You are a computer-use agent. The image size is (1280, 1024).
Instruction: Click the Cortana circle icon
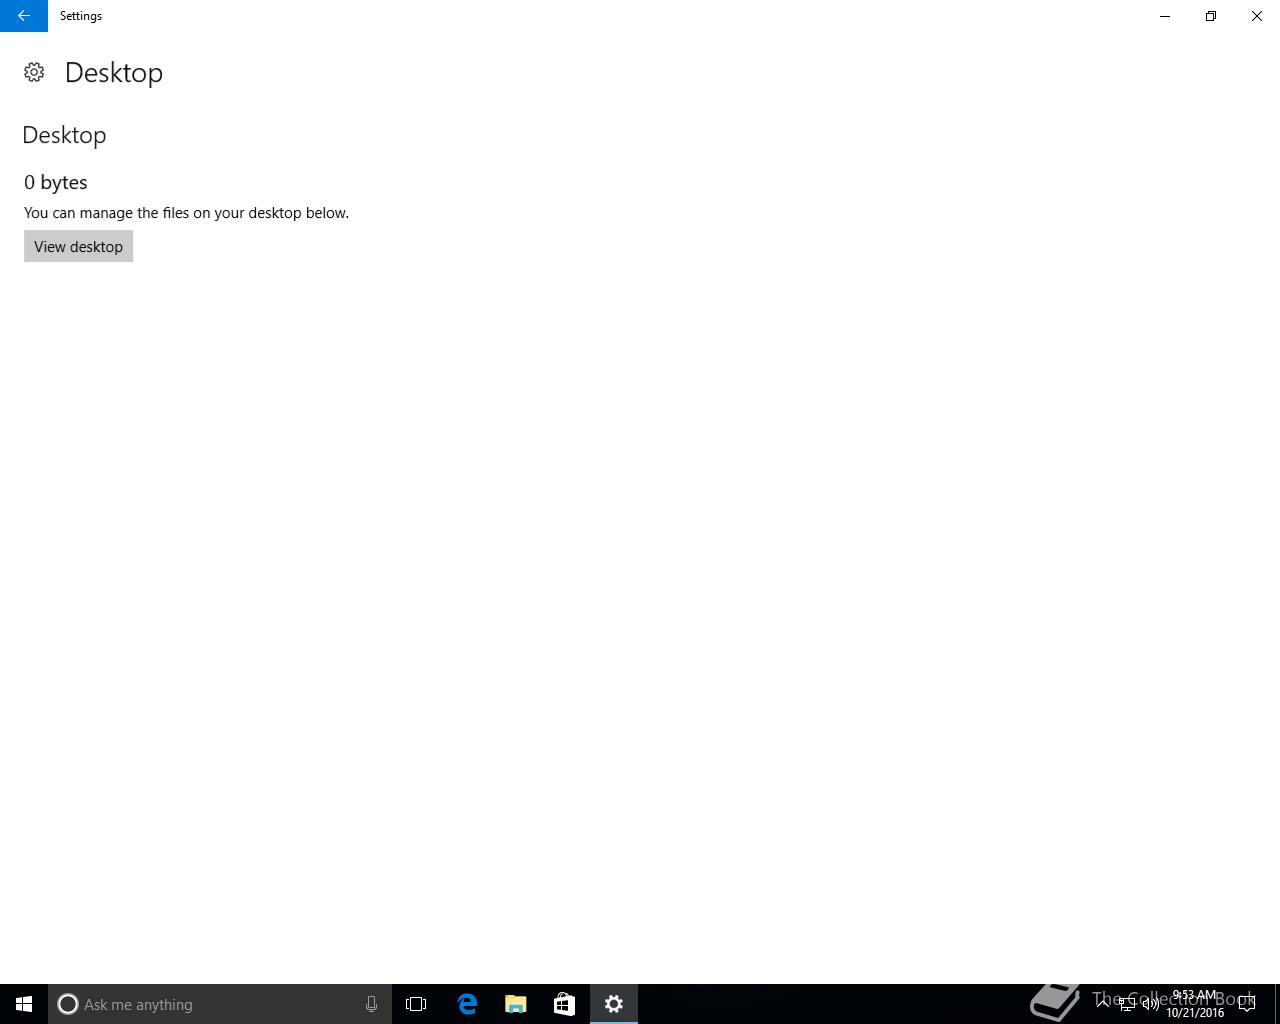68,1004
